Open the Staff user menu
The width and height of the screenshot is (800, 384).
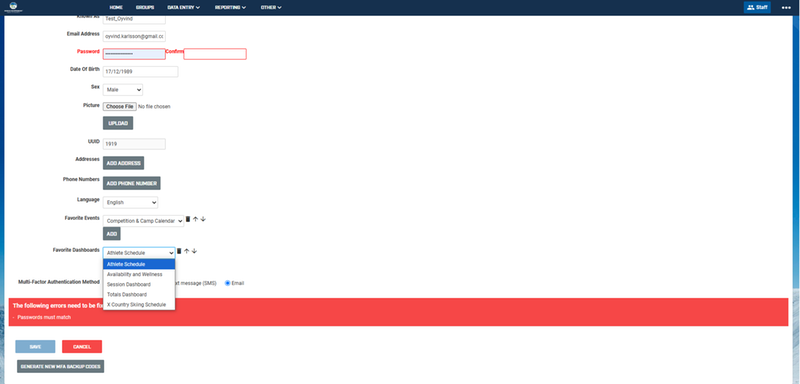(757, 7)
